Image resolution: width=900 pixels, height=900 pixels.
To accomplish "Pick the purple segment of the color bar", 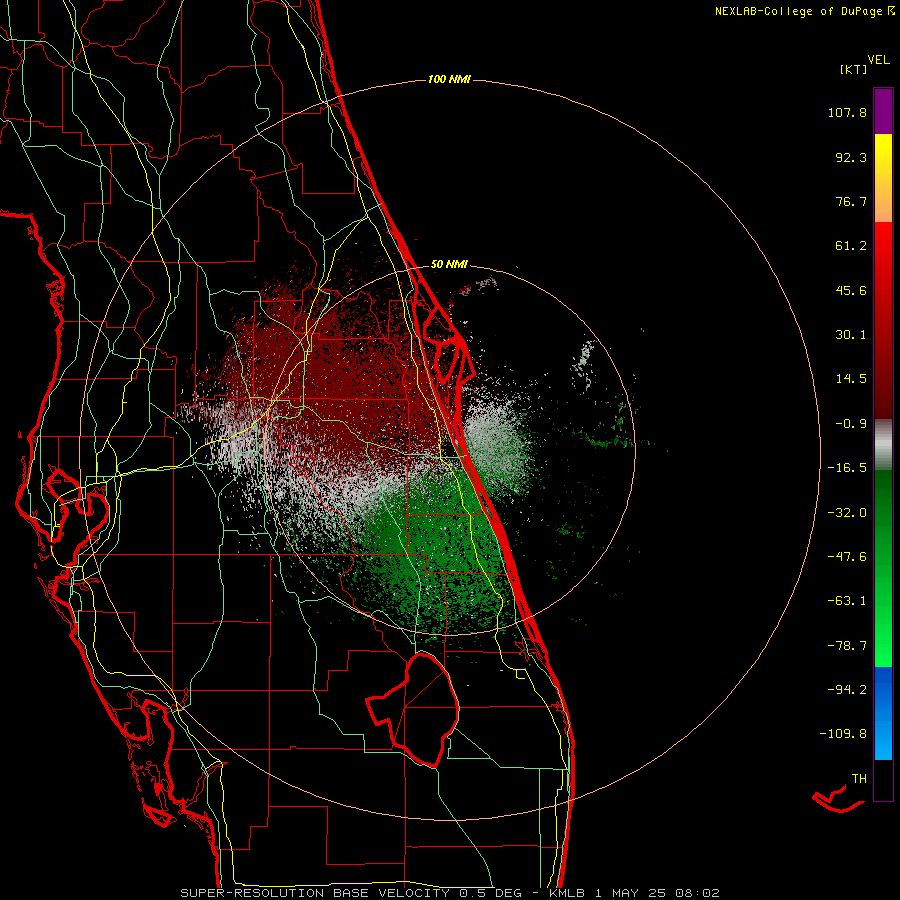I will [x=883, y=111].
